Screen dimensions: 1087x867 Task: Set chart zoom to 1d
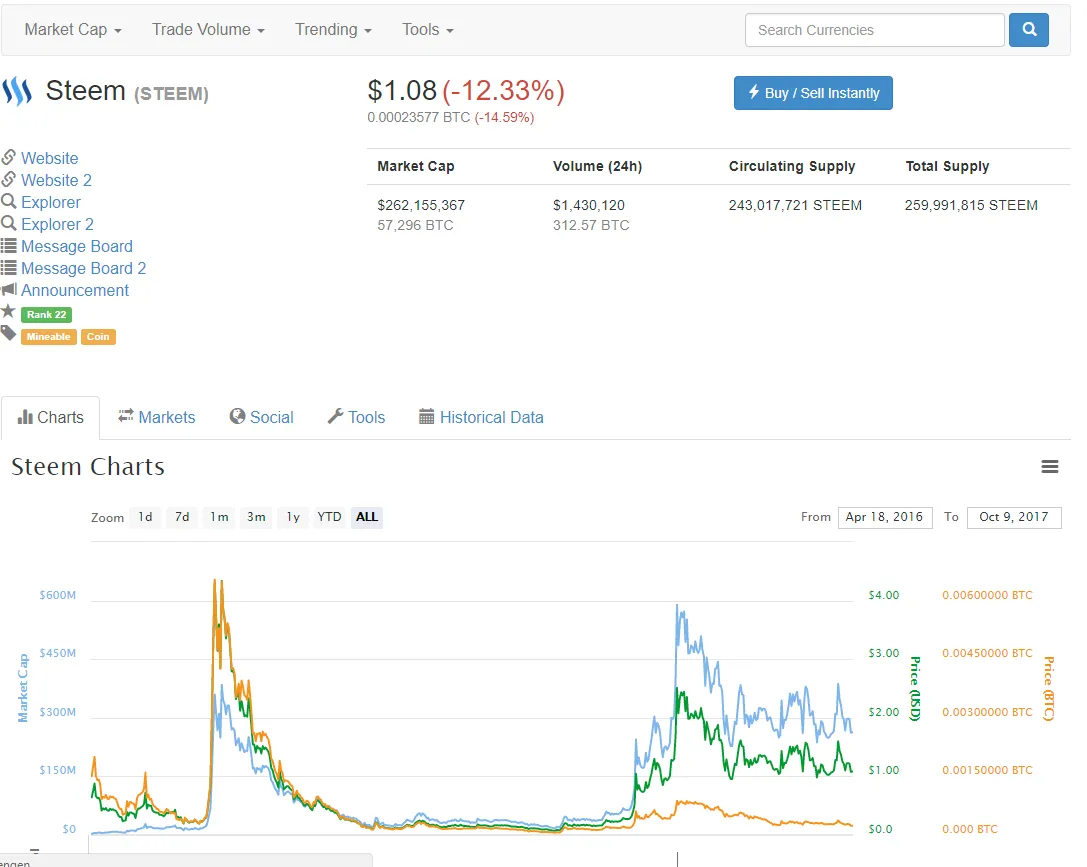coord(145,517)
